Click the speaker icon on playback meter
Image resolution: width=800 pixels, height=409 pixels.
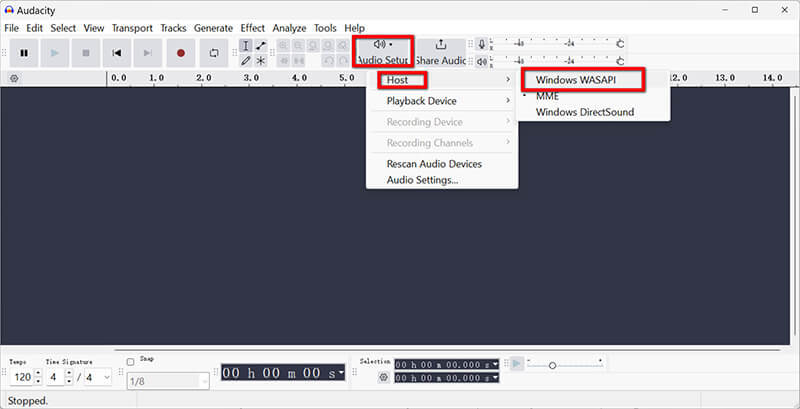481,61
